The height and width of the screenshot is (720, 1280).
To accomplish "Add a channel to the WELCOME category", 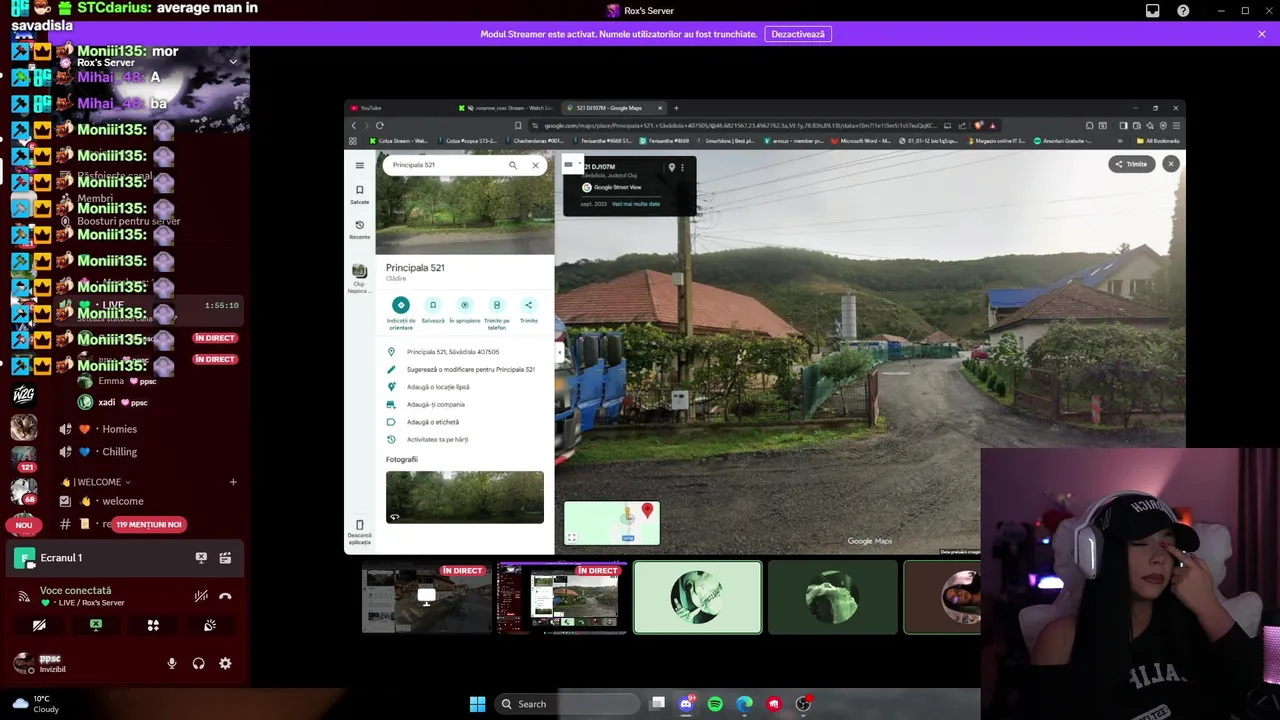I will point(233,482).
